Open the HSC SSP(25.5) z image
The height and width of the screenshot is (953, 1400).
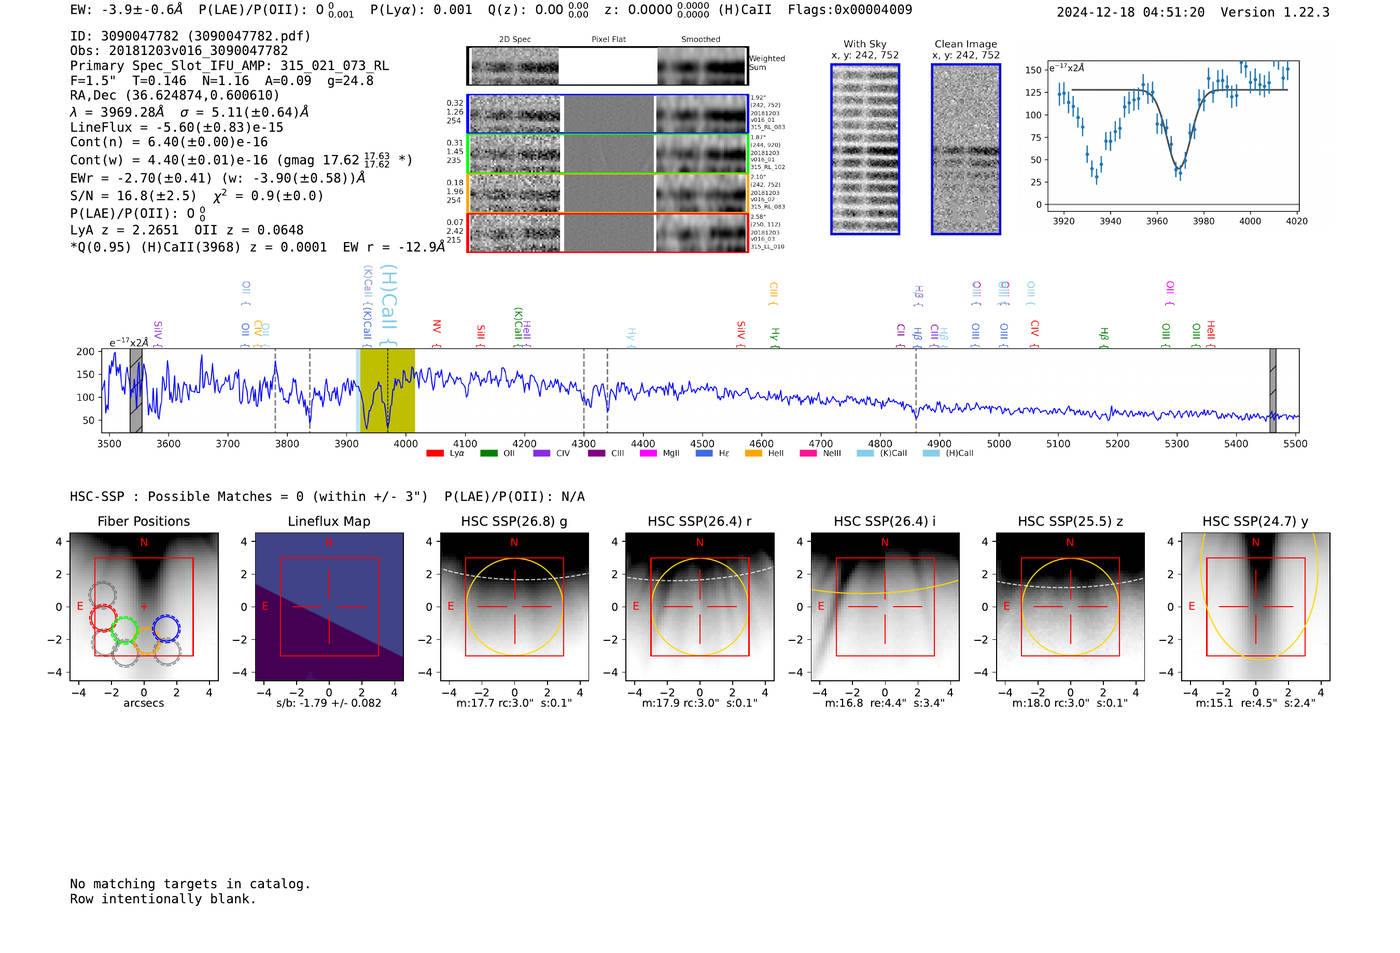coord(1070,606)
